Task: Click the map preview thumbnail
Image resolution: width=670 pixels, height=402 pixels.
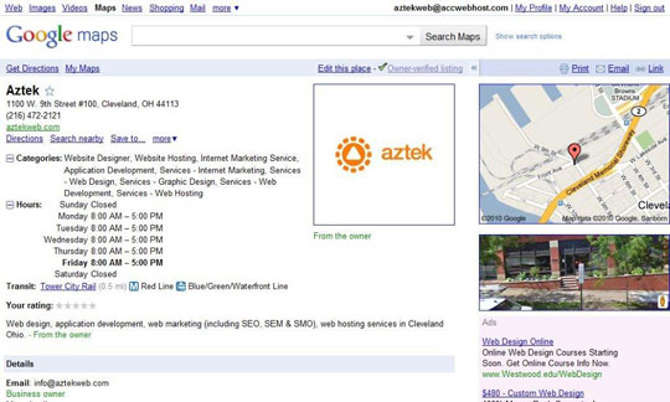Action: 574,154
